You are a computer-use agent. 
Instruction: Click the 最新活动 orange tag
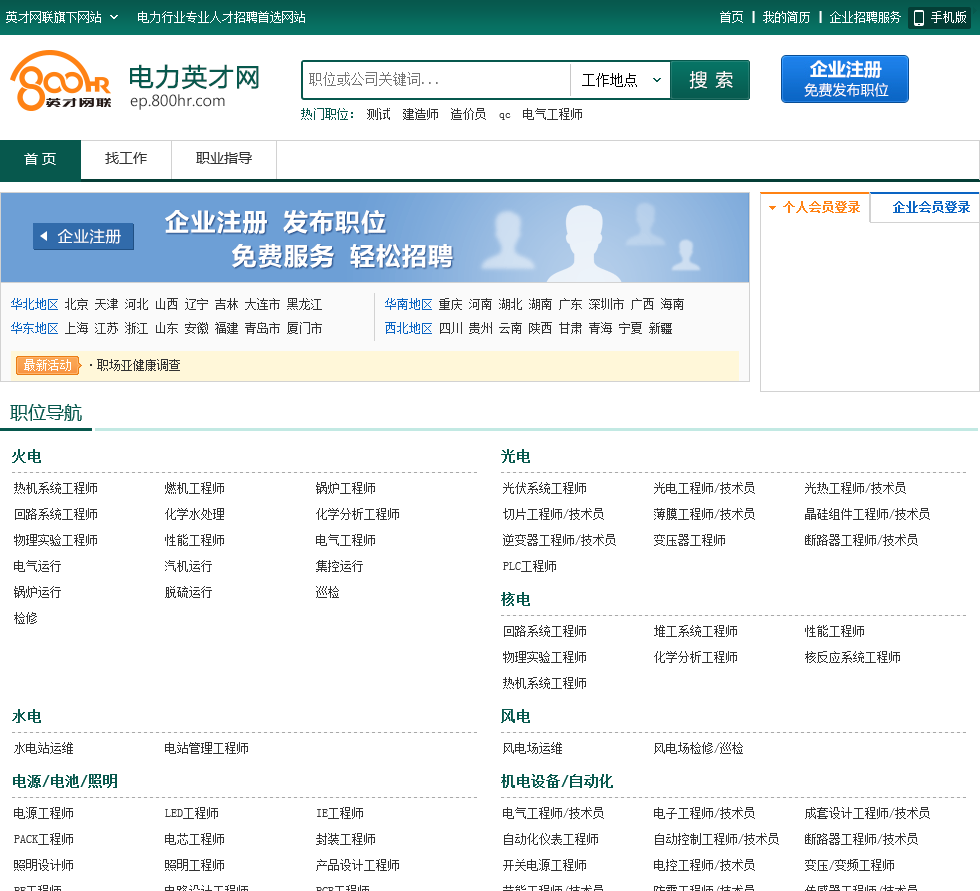click(47, 365)
